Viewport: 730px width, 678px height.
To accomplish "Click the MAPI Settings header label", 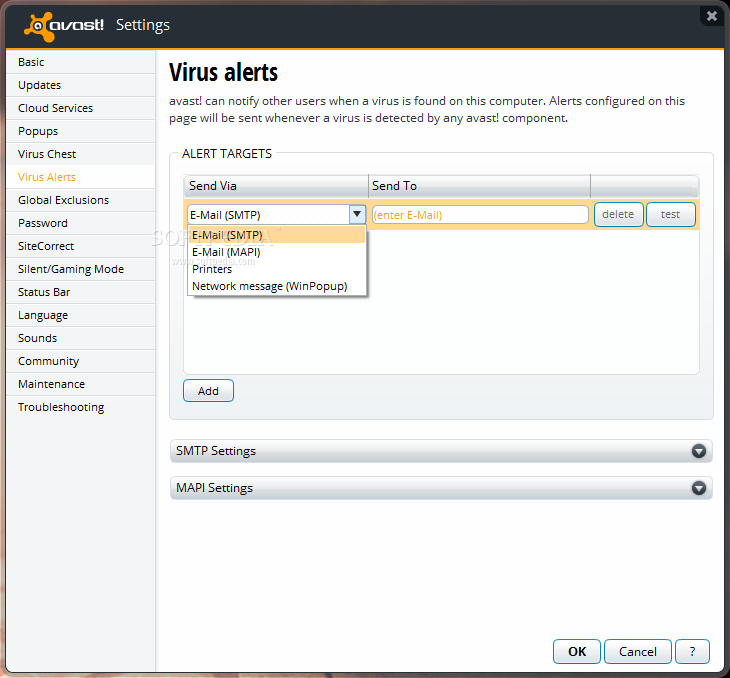I will (x=215, y=488).
